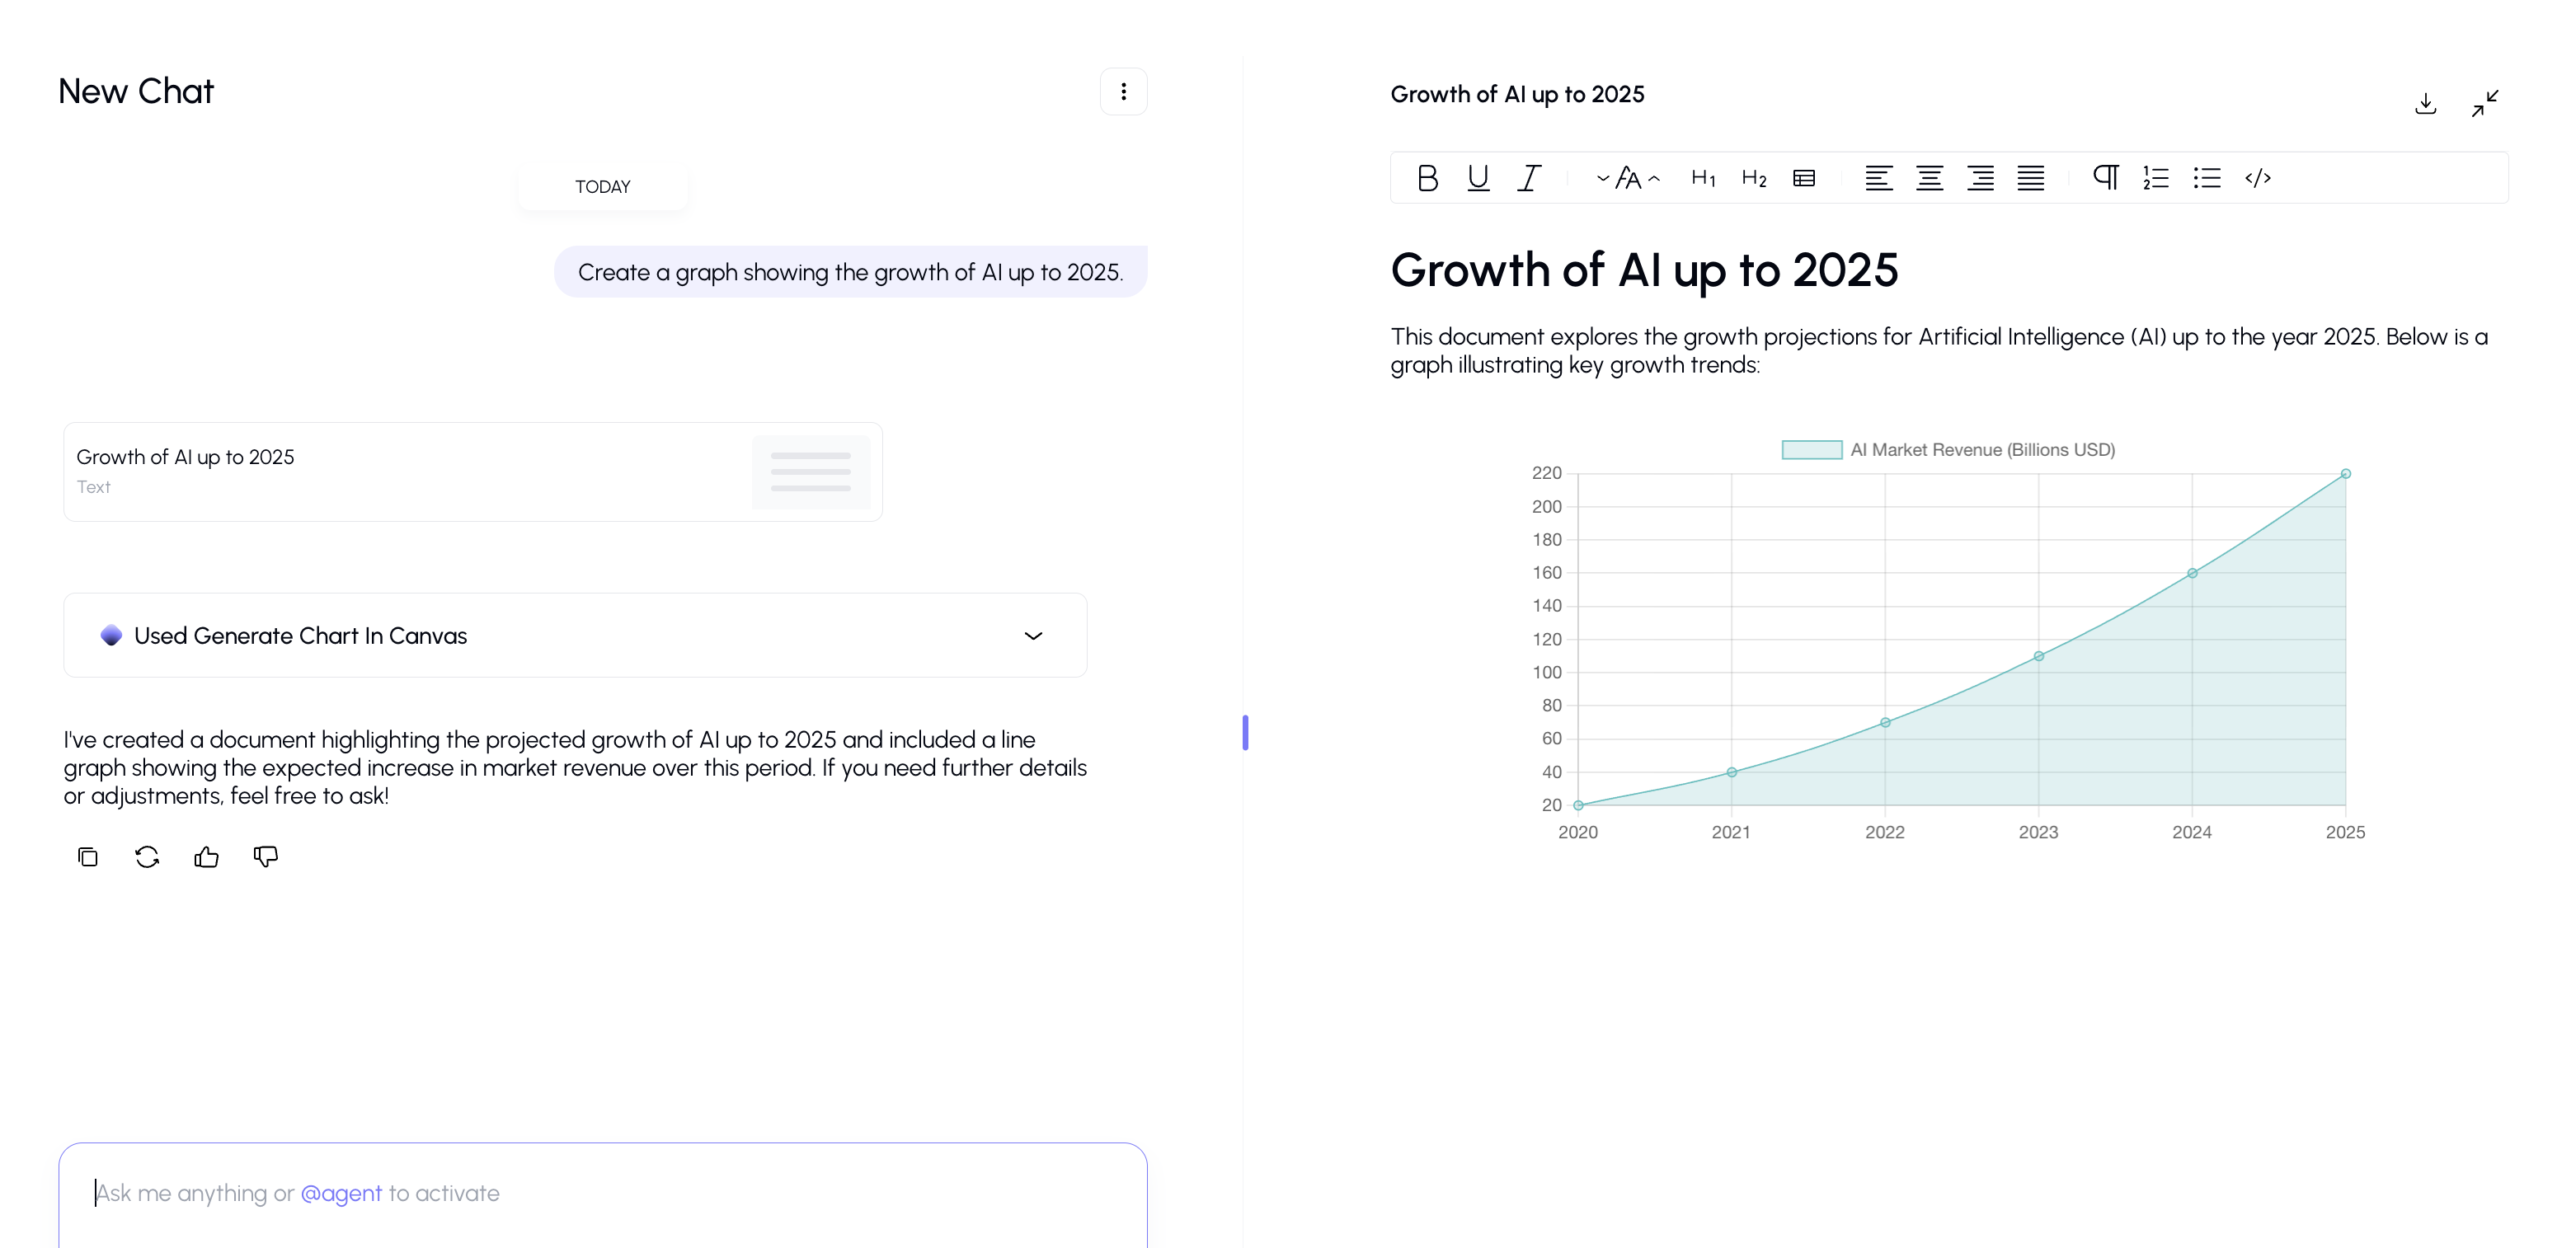This screenshot has height=1248, width=2576.
Task: Like the assistant's response with thumbs up
Action: (x=206, y=857)
